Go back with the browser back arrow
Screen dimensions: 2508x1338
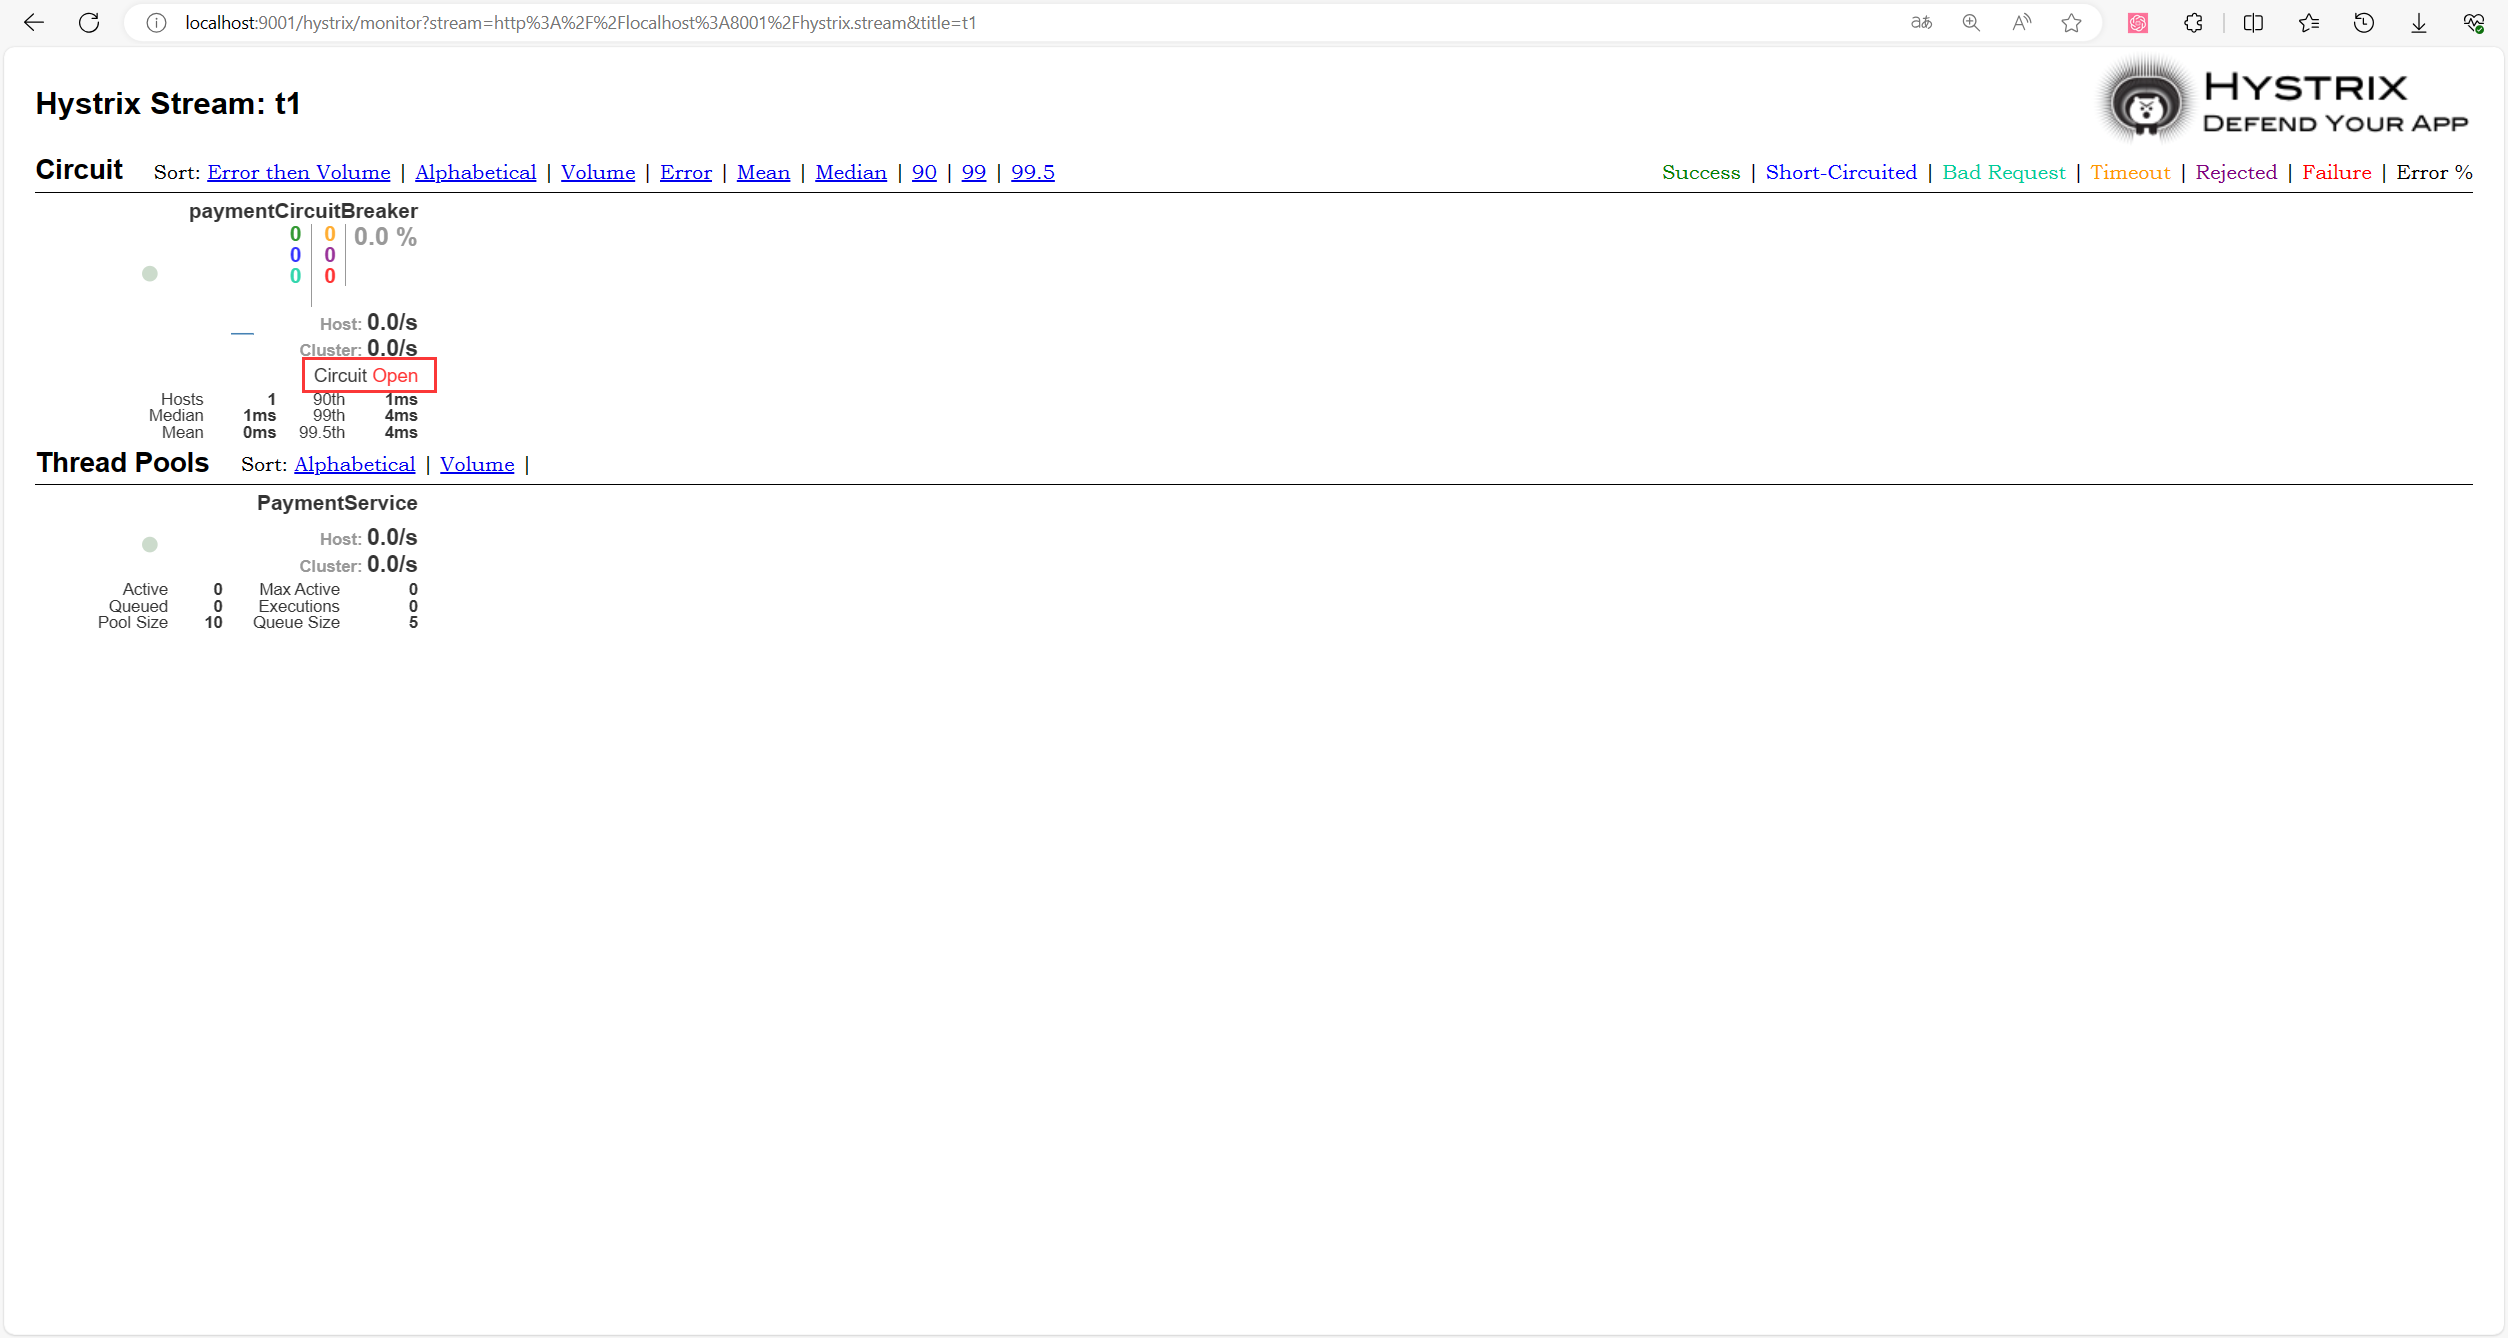pyautogui.click(x=34, y=22)
